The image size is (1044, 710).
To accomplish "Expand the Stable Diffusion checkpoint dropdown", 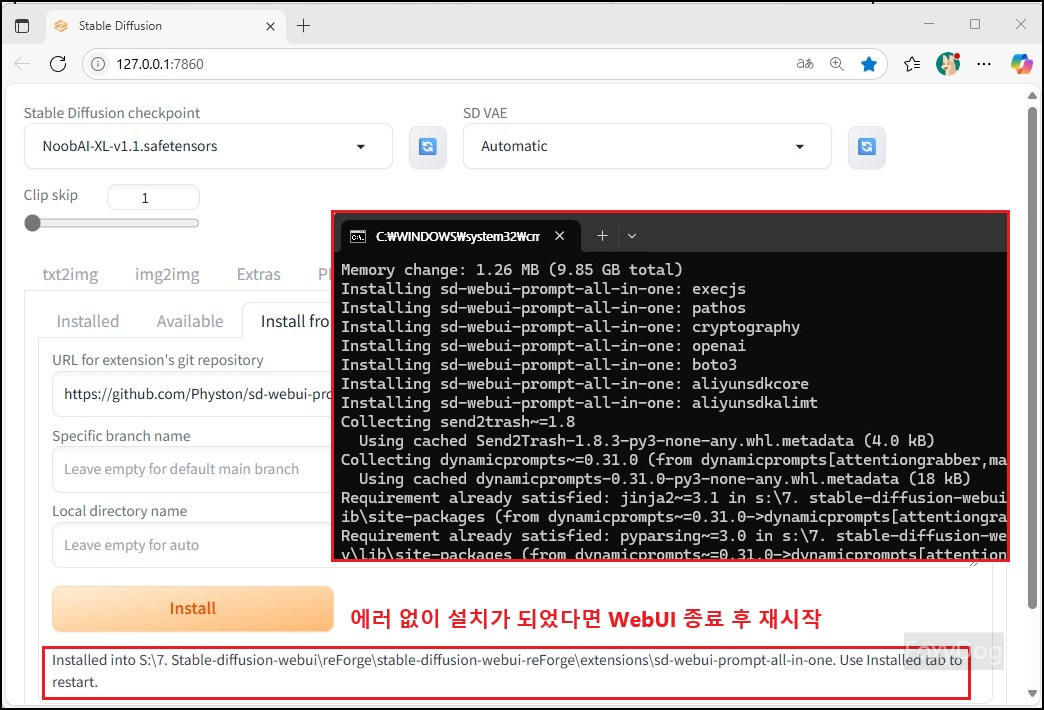I will 208,146.
